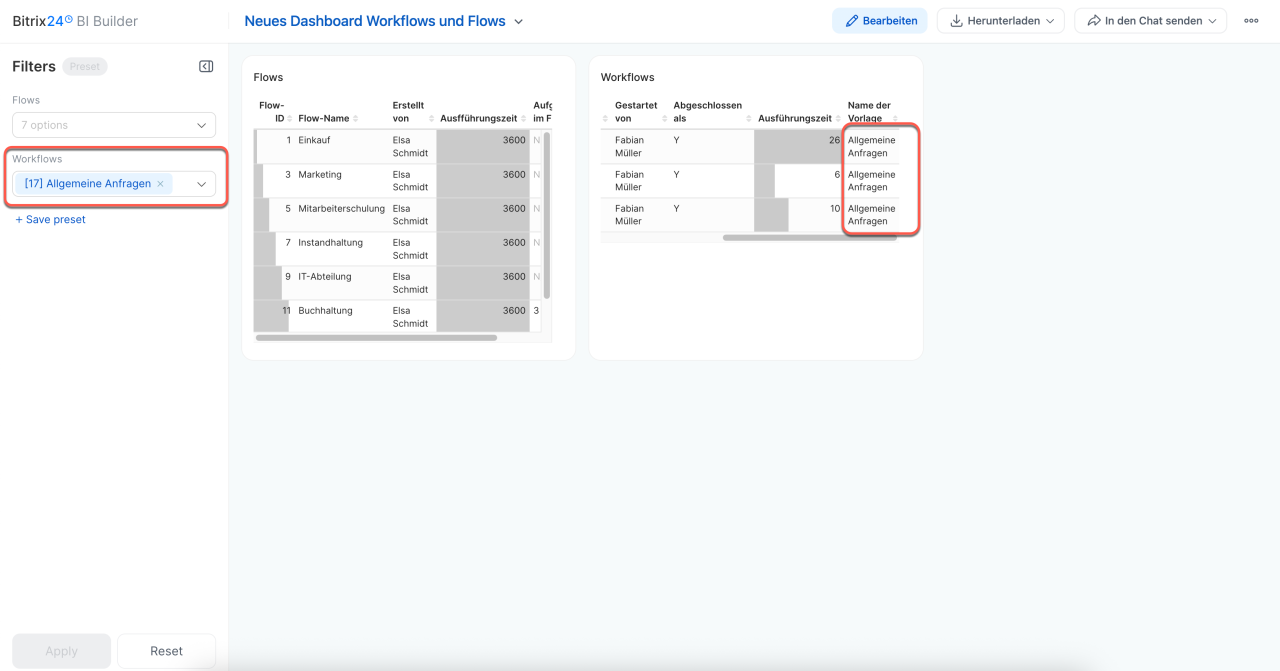Open the Flows filter dropdown

coord(114,125)
